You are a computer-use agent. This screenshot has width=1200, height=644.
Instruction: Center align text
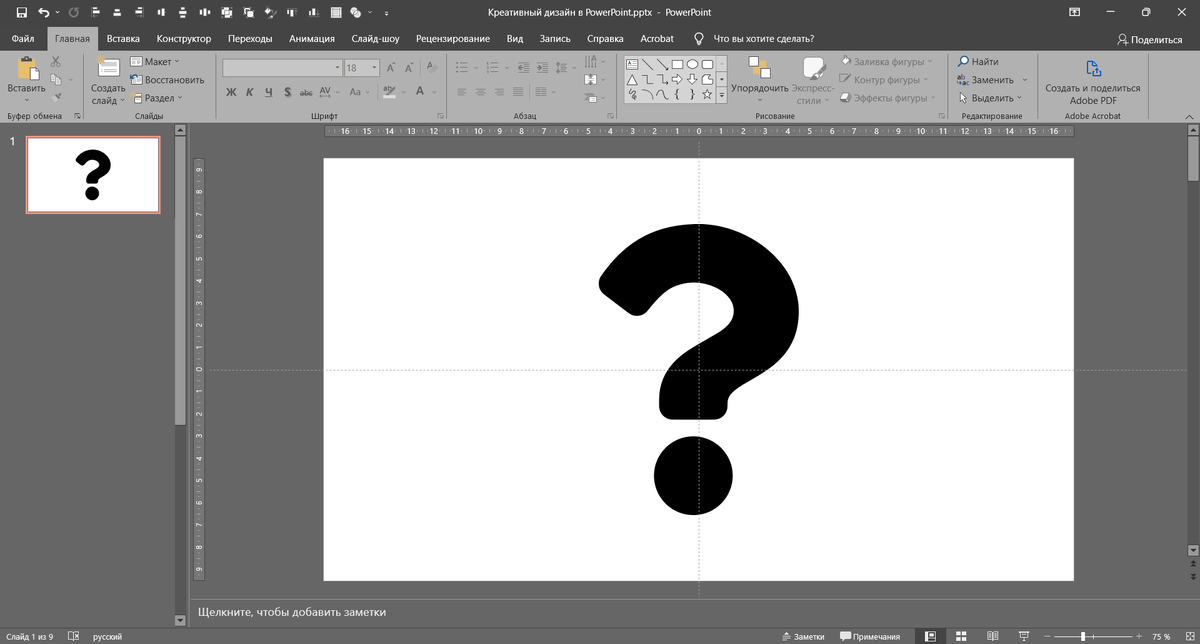pyautogui.click(x=481, y=92)
